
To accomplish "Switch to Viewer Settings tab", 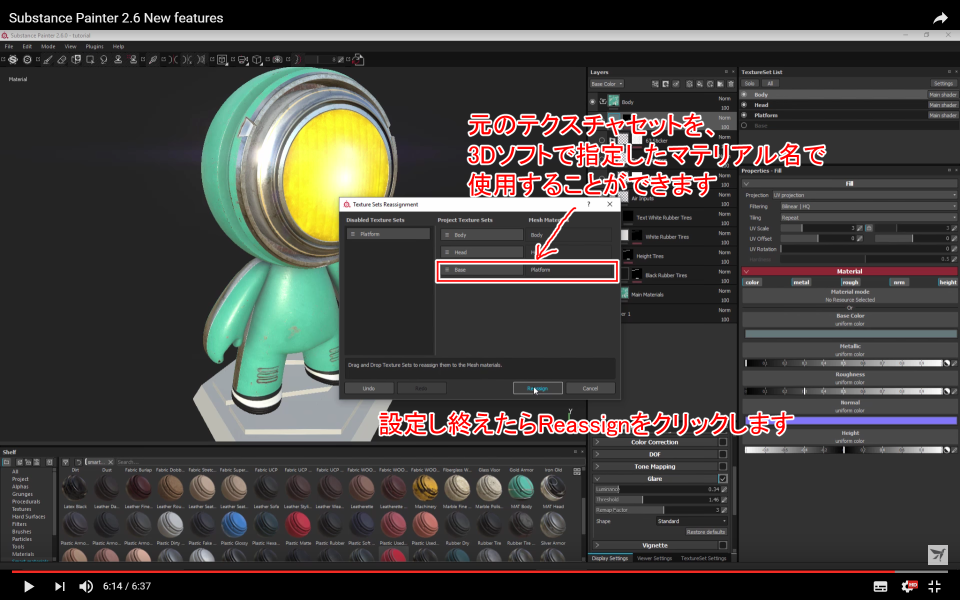I will (x=654, y=558).
